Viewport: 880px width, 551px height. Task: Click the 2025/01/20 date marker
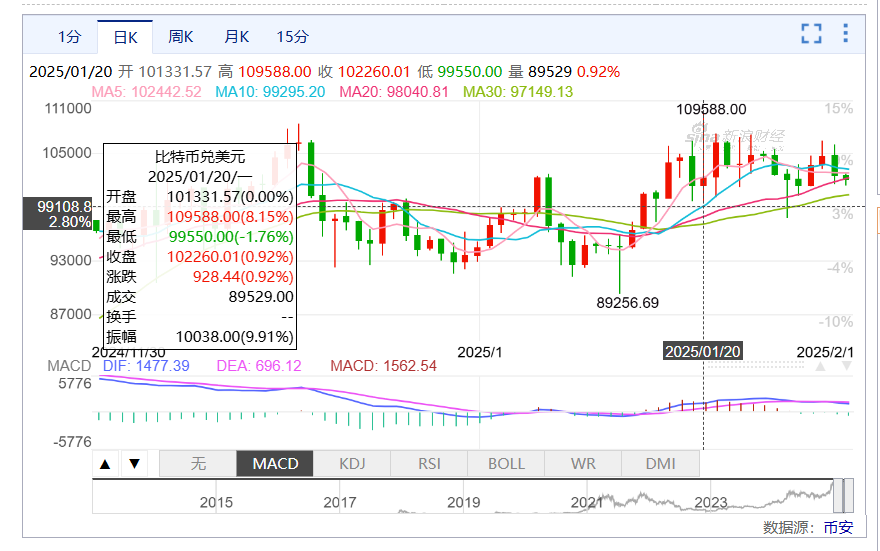click(703, 351)
